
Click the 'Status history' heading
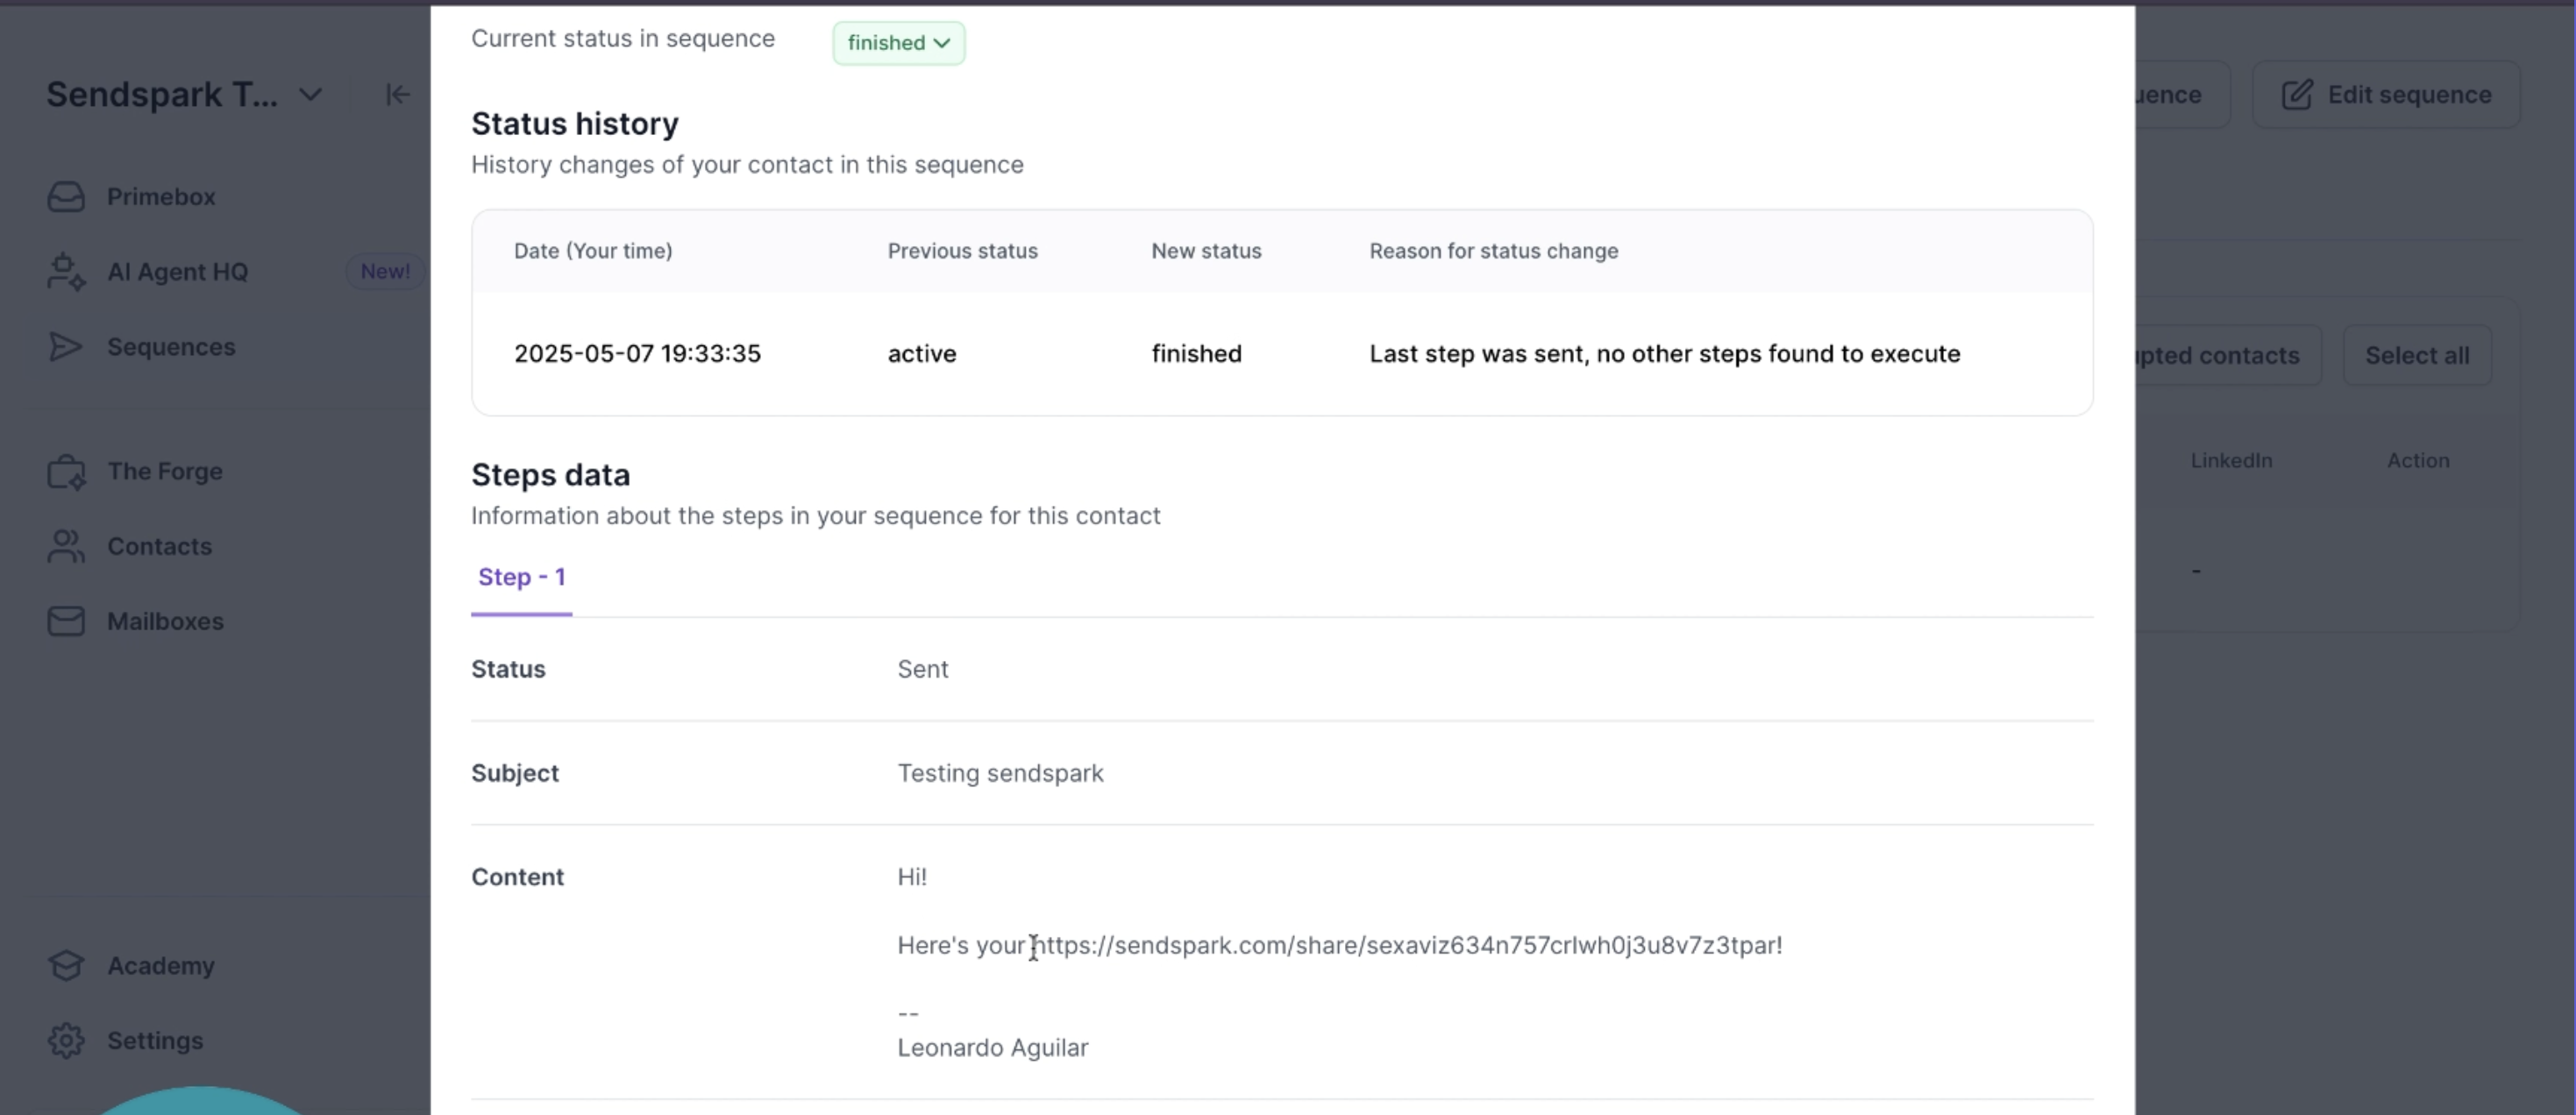(x=575, y=124)
